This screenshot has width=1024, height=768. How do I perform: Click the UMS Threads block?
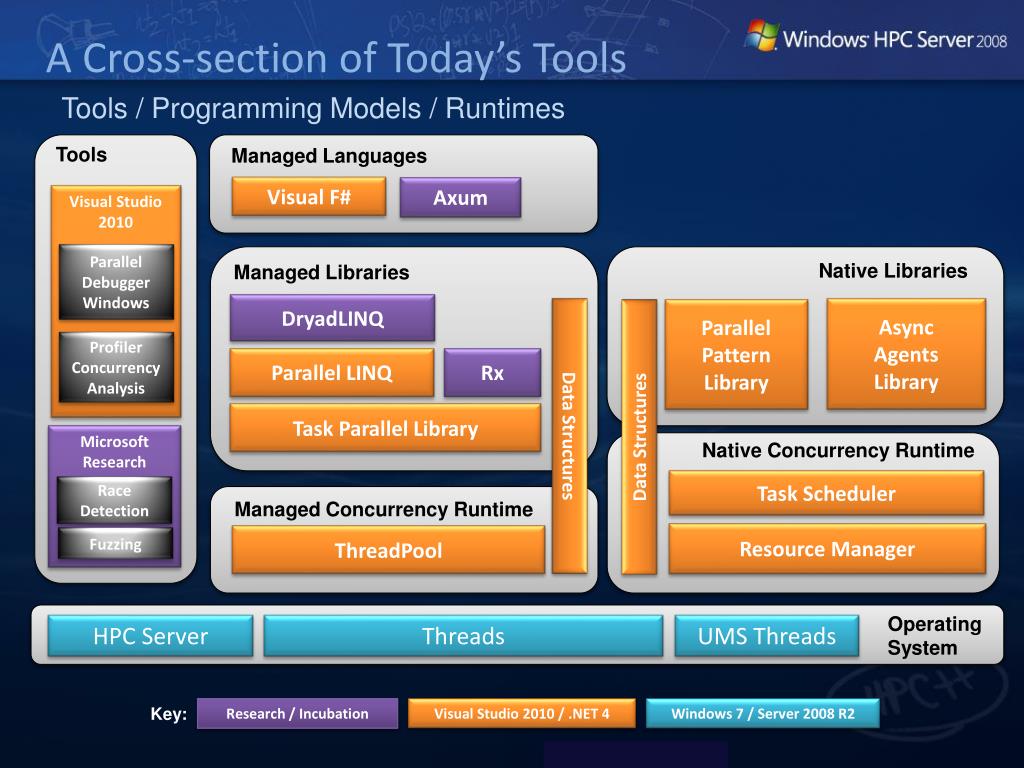pyautogui.click(x=767, y=636)
